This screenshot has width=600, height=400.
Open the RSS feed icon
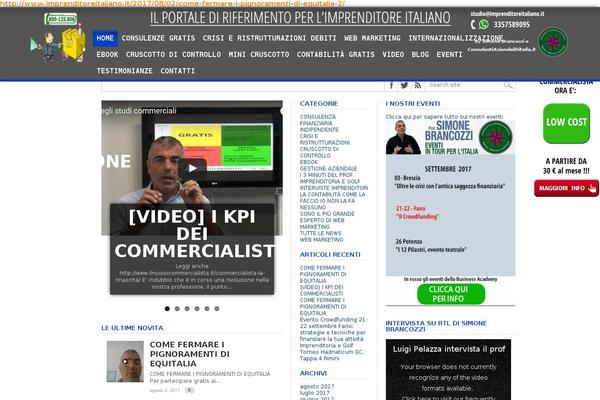click(x=417, y=85)
